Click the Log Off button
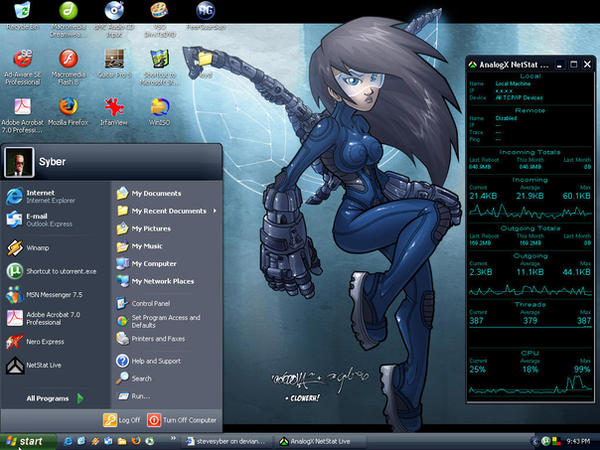 click(x=122, y=420)
